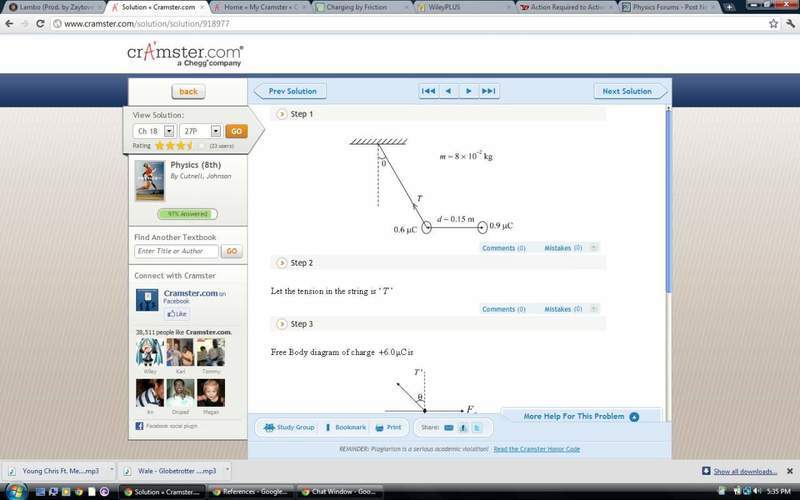800x500 pixels.
Task: Click profile photo labeled Megan
Action: (211, 393)
